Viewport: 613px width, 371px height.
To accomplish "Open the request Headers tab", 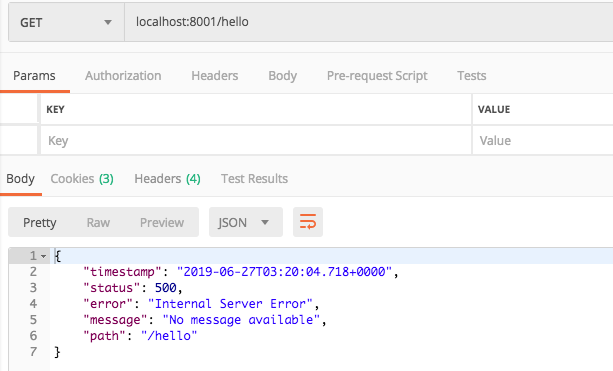I will [x=215, y=75].
